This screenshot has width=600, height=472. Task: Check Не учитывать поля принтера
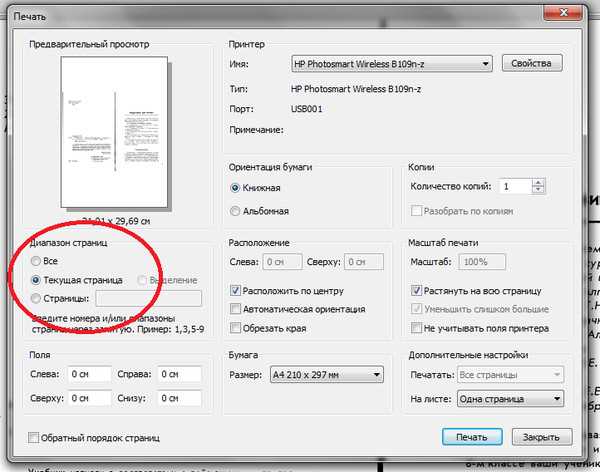pos(416,328)
